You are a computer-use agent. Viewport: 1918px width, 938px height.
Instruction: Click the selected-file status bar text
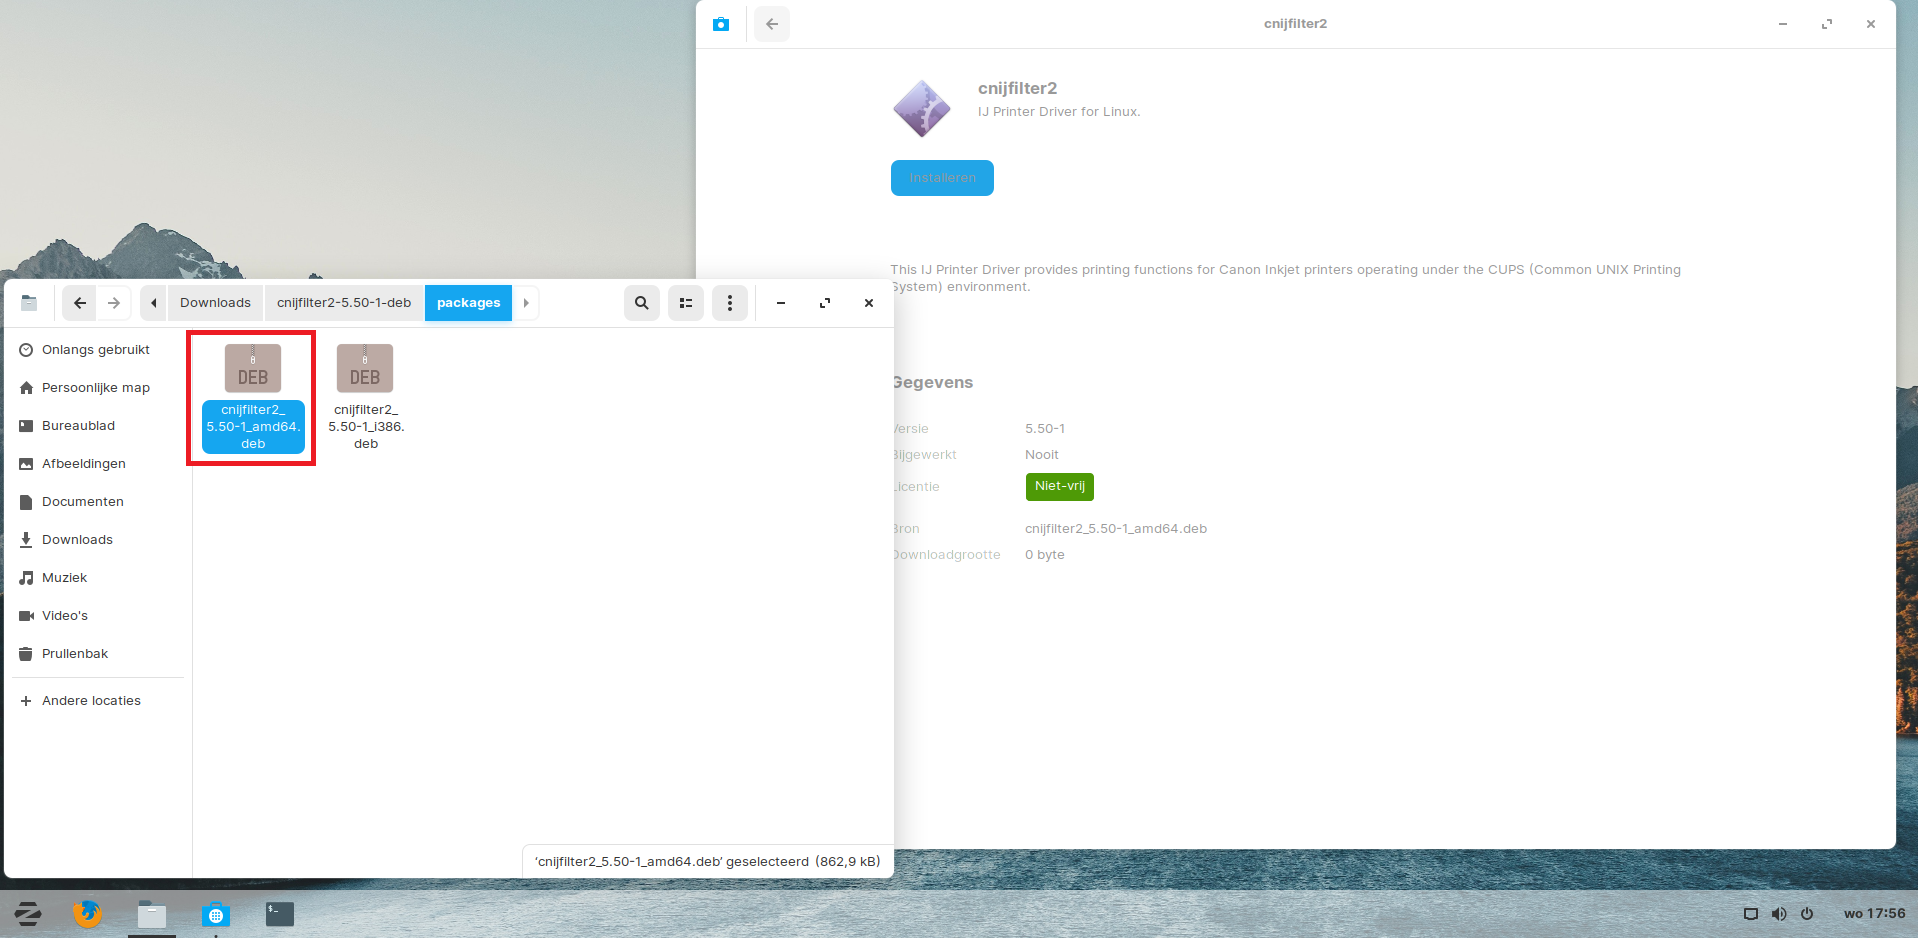(x=708, y=862)
